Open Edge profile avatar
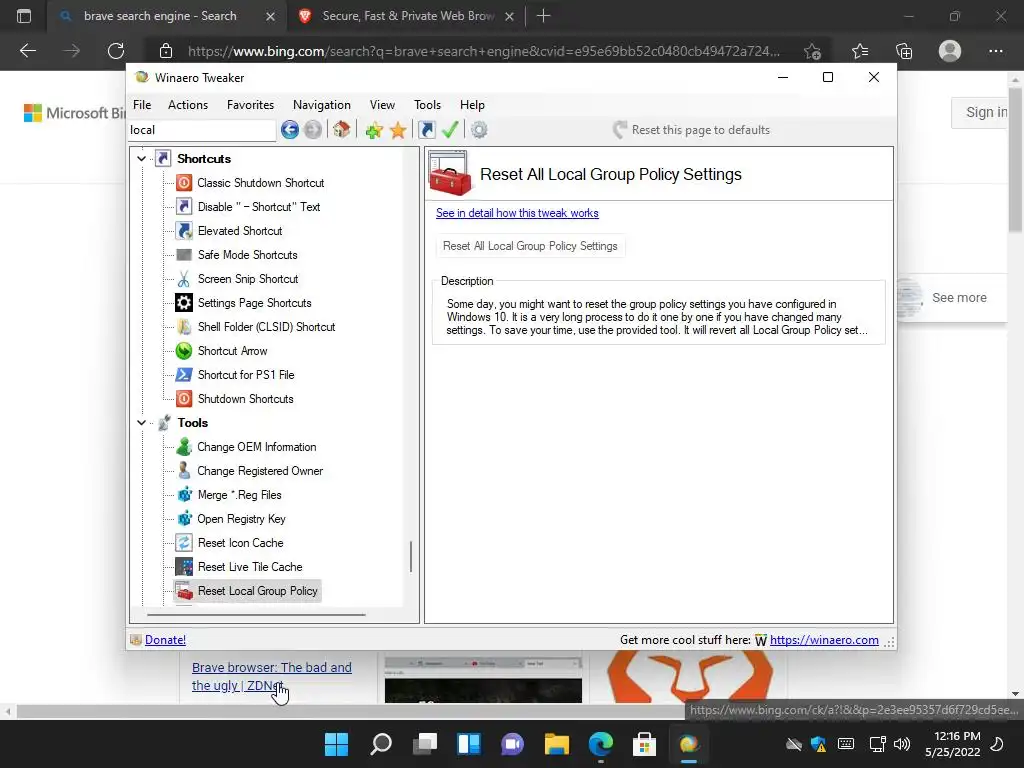 950,51
